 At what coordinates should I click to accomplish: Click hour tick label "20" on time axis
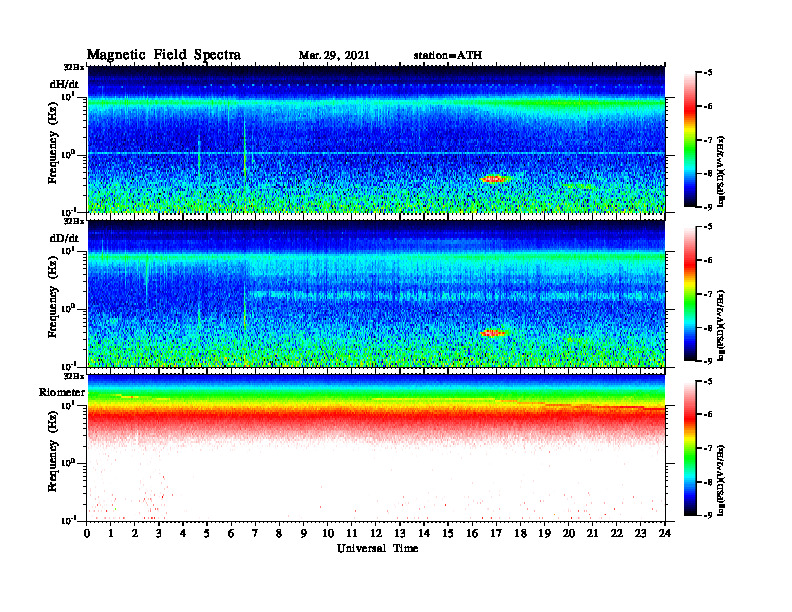[569, 533]
